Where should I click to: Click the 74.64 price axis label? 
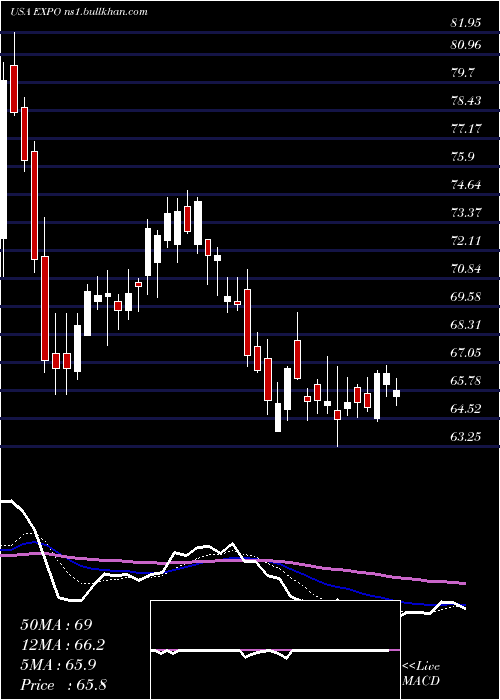click(x=466, y=185)
